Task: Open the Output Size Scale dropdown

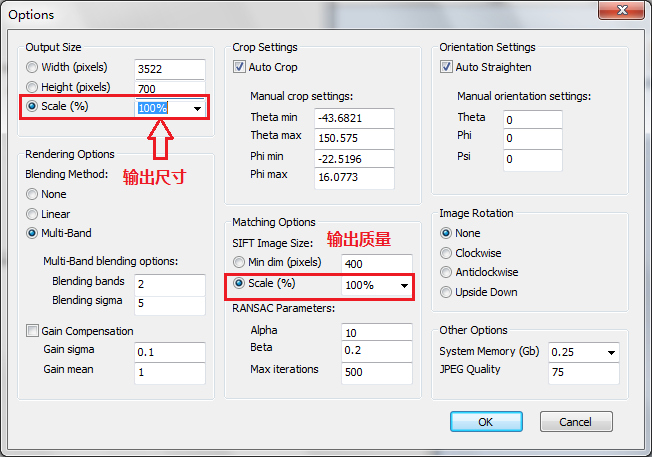Action: [x=196, y=108]
